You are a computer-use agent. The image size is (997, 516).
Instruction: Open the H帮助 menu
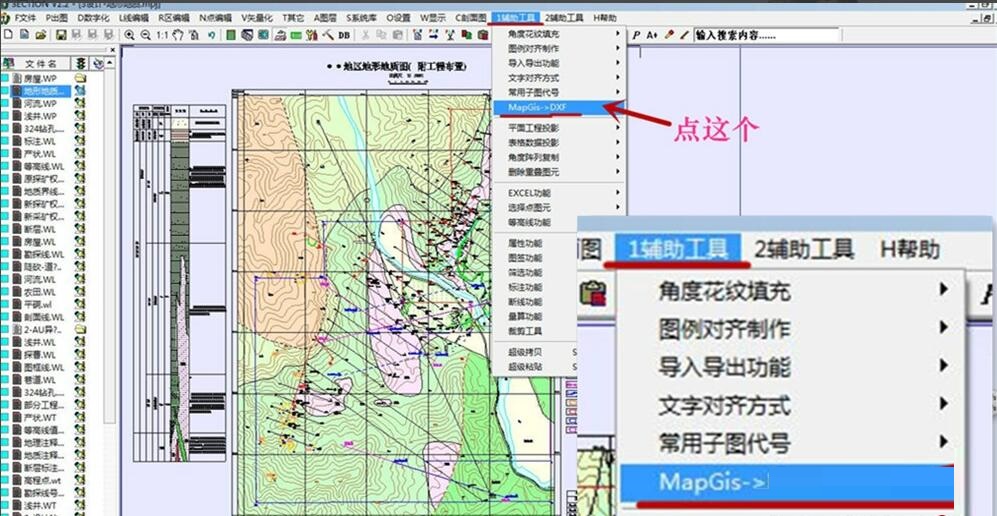click(604, 18)
